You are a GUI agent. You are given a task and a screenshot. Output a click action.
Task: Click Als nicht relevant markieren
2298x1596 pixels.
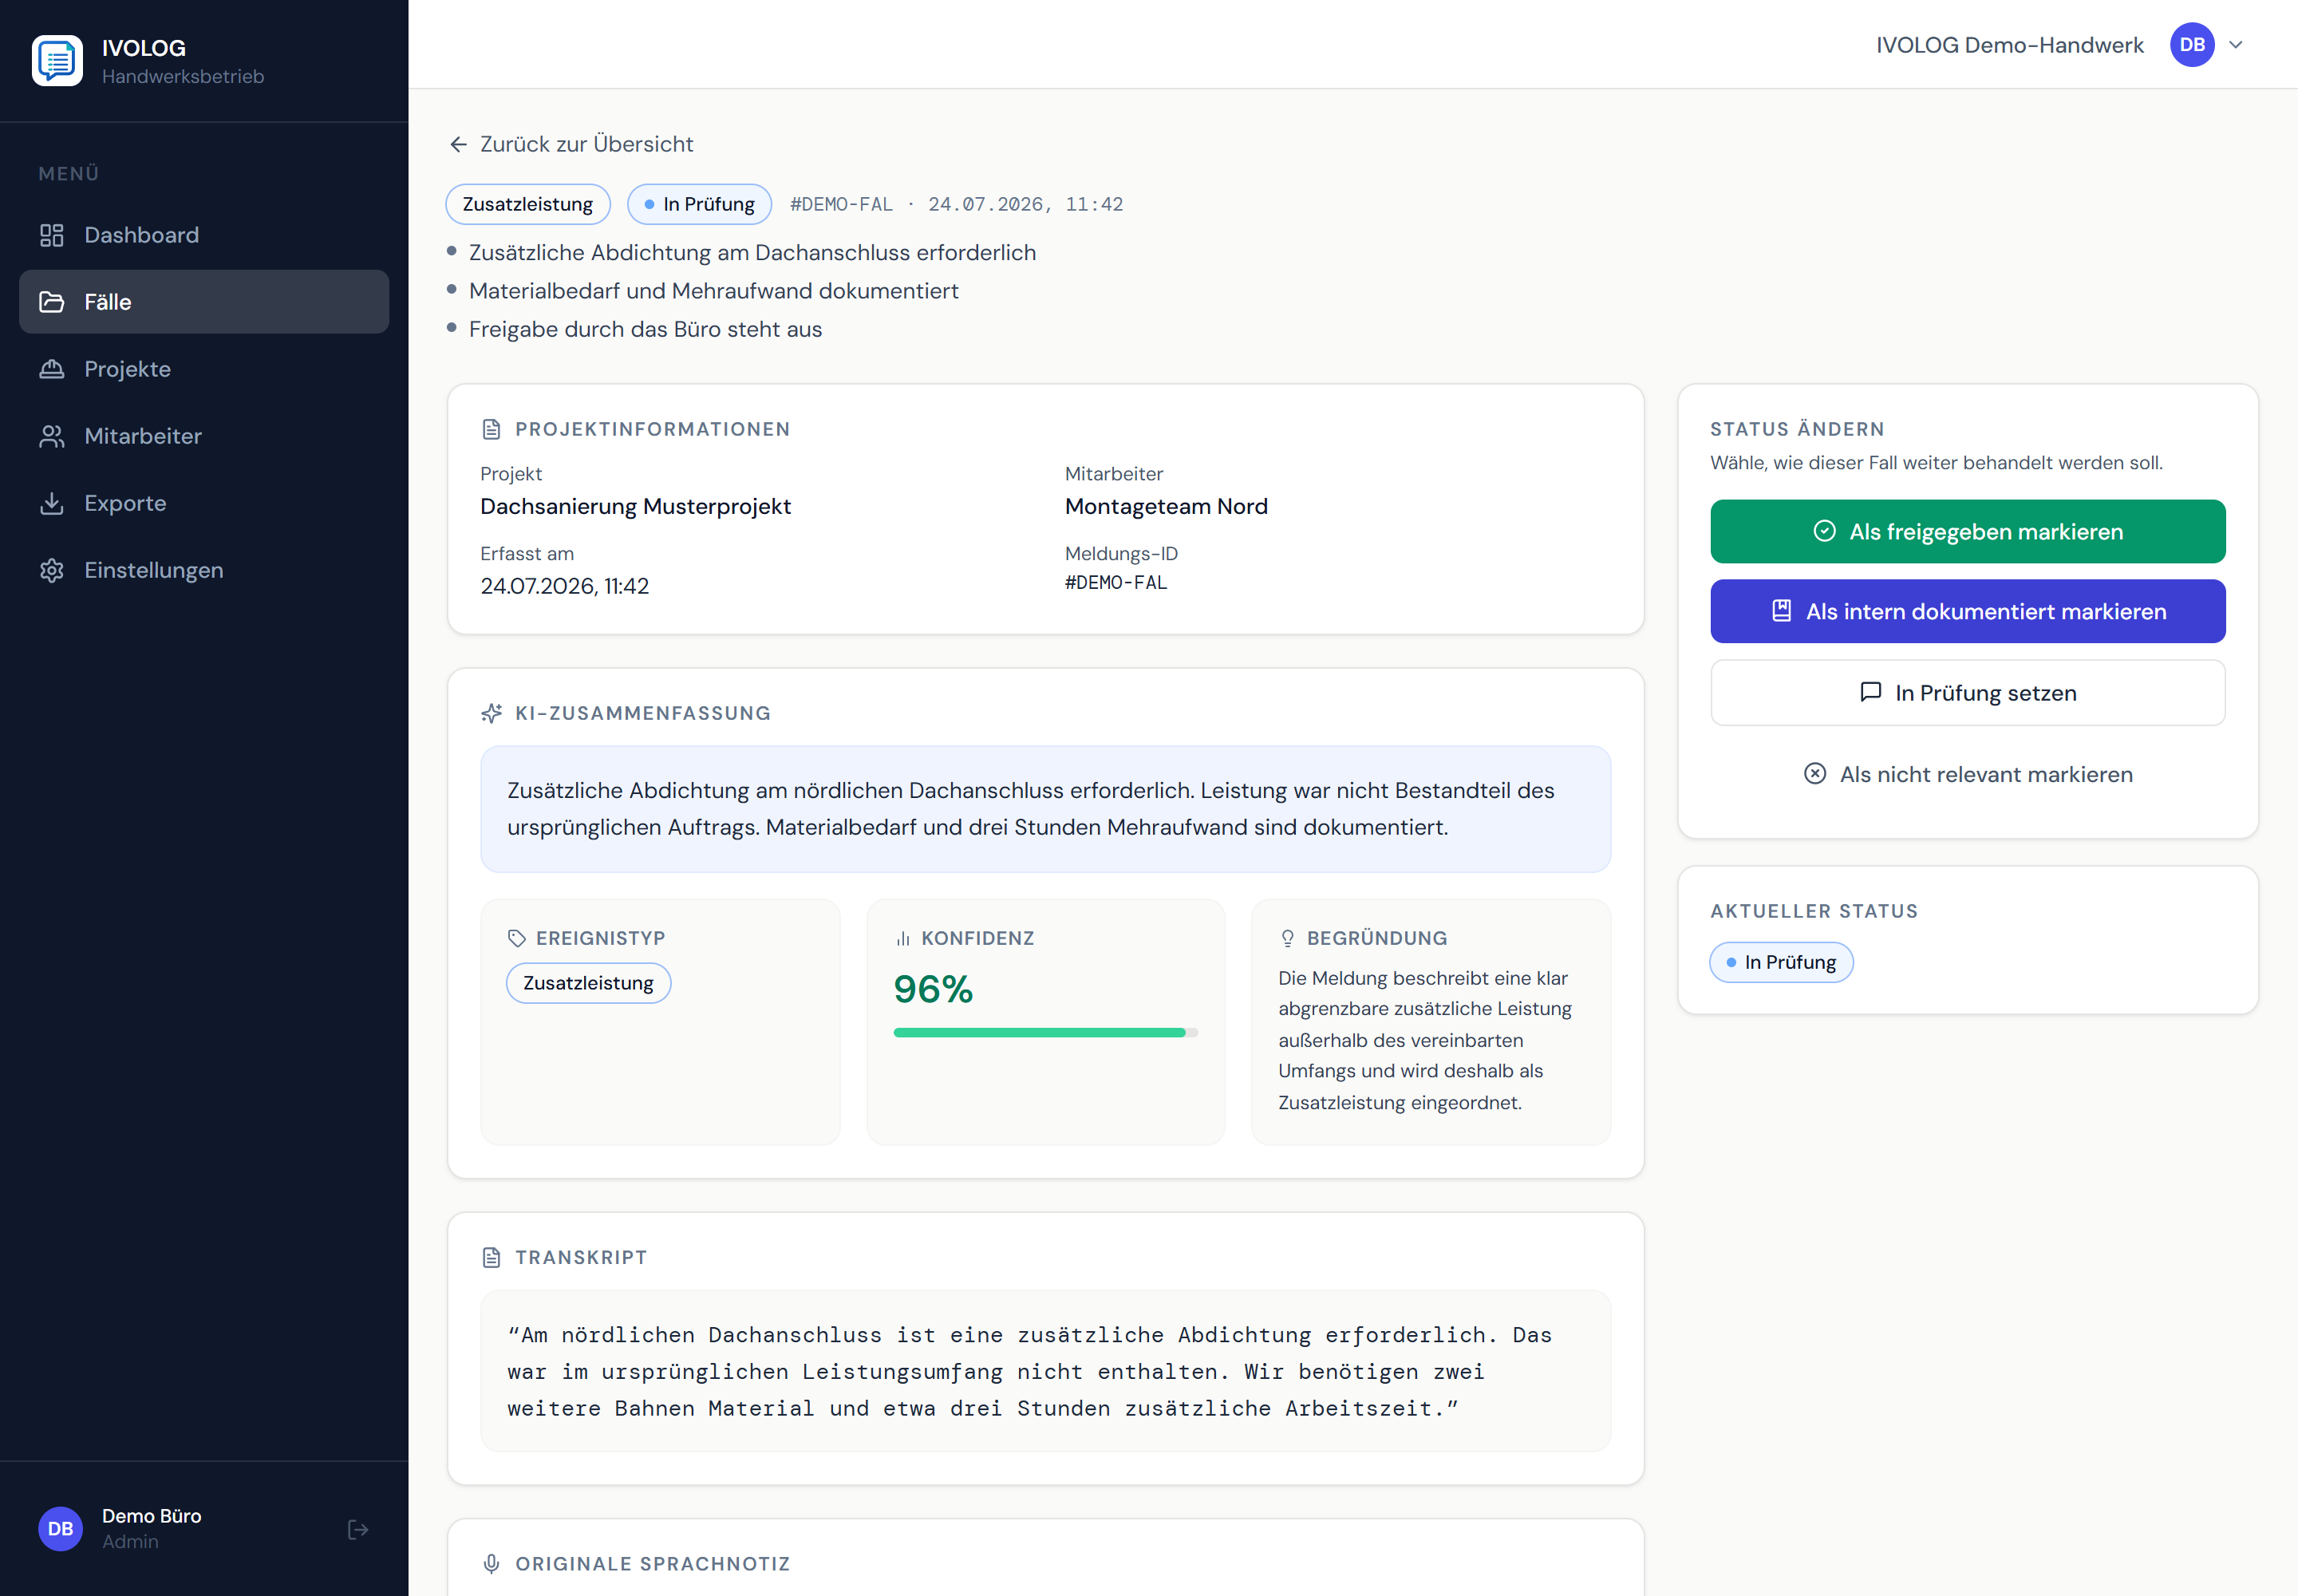point(1967,774)
